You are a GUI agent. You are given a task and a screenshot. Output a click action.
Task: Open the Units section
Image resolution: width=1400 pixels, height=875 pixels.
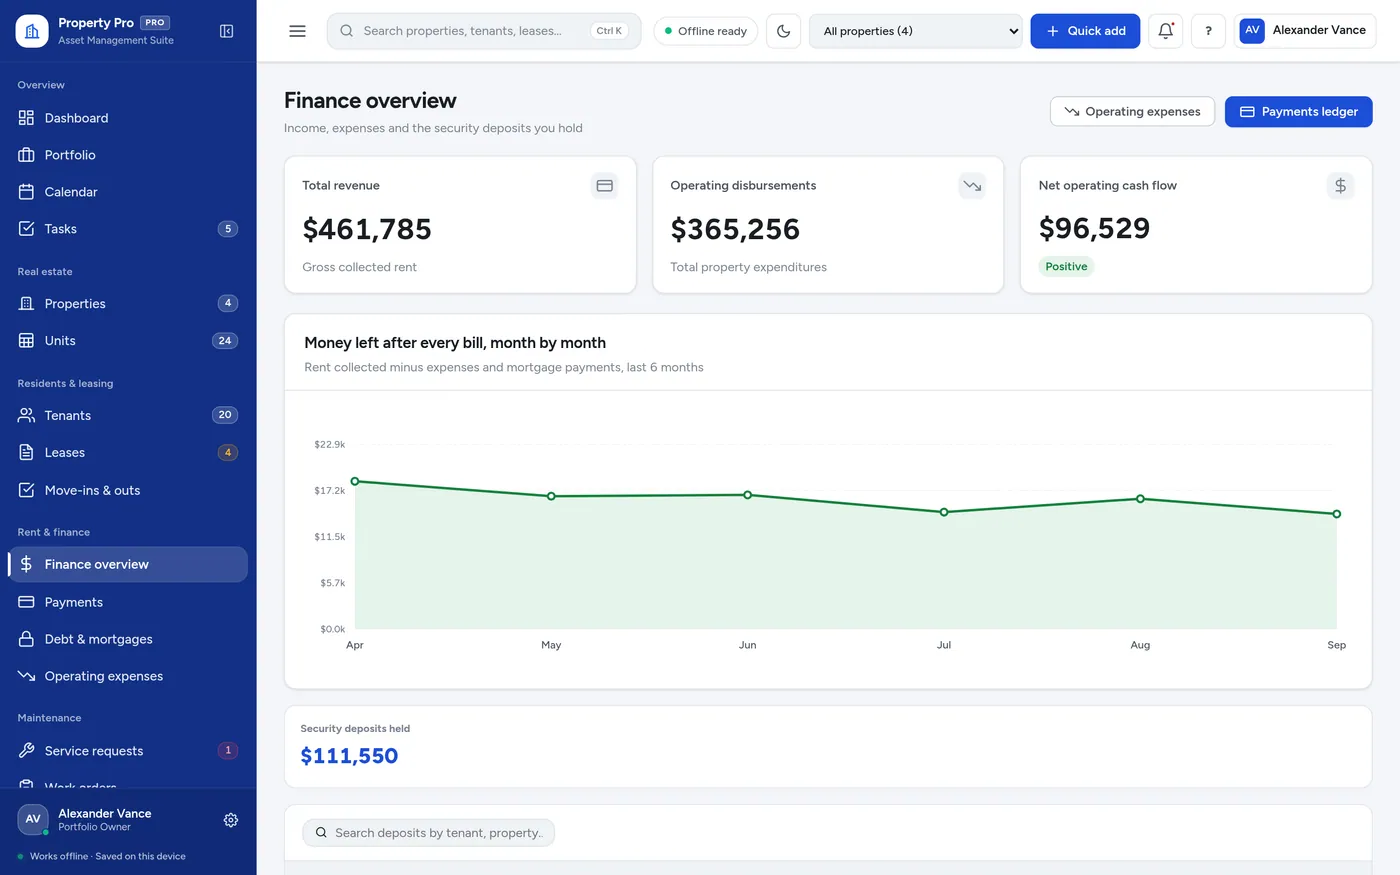(128, 341)
